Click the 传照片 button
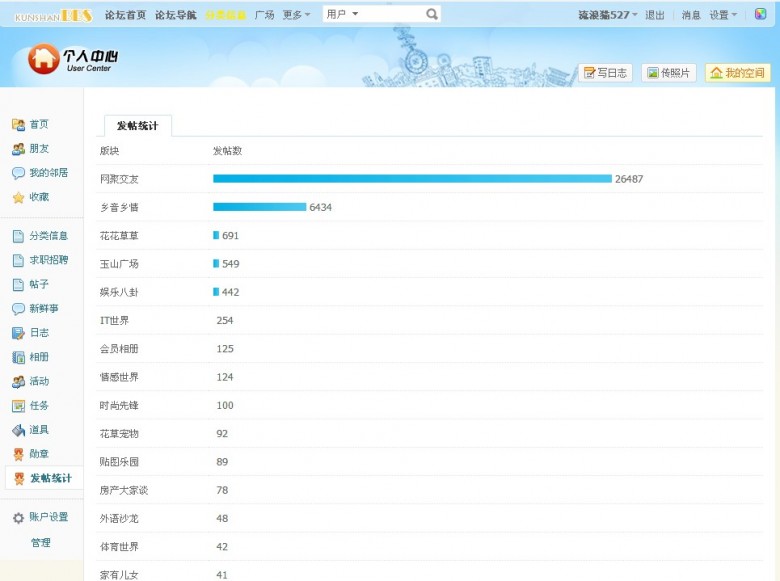Viewport: 780px width, 581px height. pyautogui.click(x=668, y=73)
